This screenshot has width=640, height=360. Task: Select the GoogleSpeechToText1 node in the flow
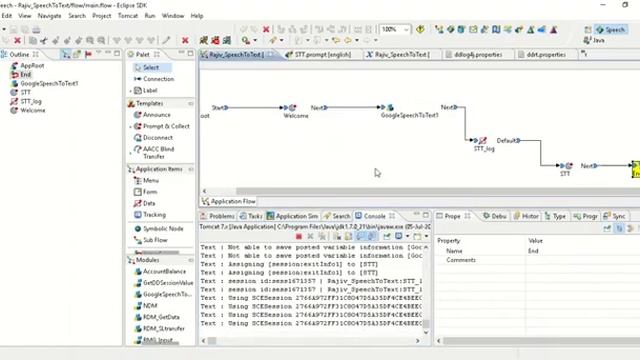[x=390, y=107]
